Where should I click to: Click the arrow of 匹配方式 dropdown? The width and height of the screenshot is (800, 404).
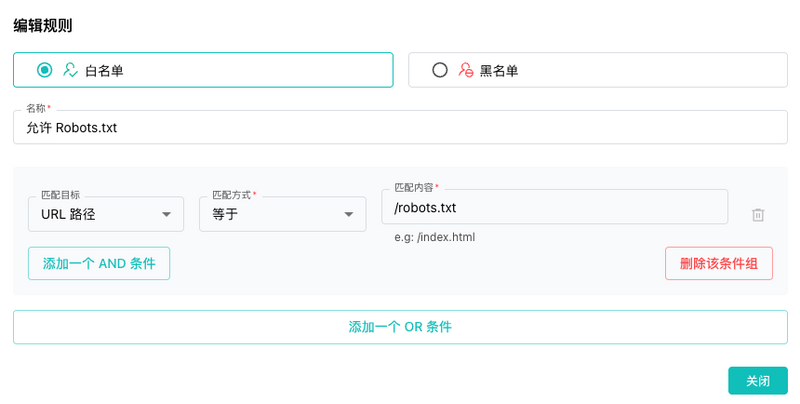348,214
